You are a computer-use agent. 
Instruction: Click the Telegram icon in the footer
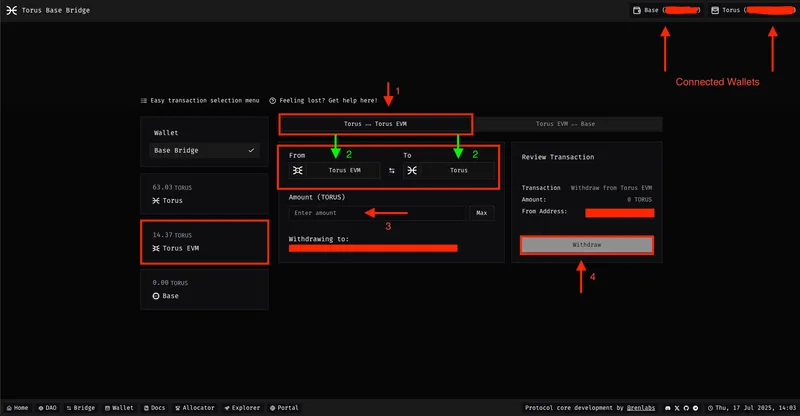(695, 408)
